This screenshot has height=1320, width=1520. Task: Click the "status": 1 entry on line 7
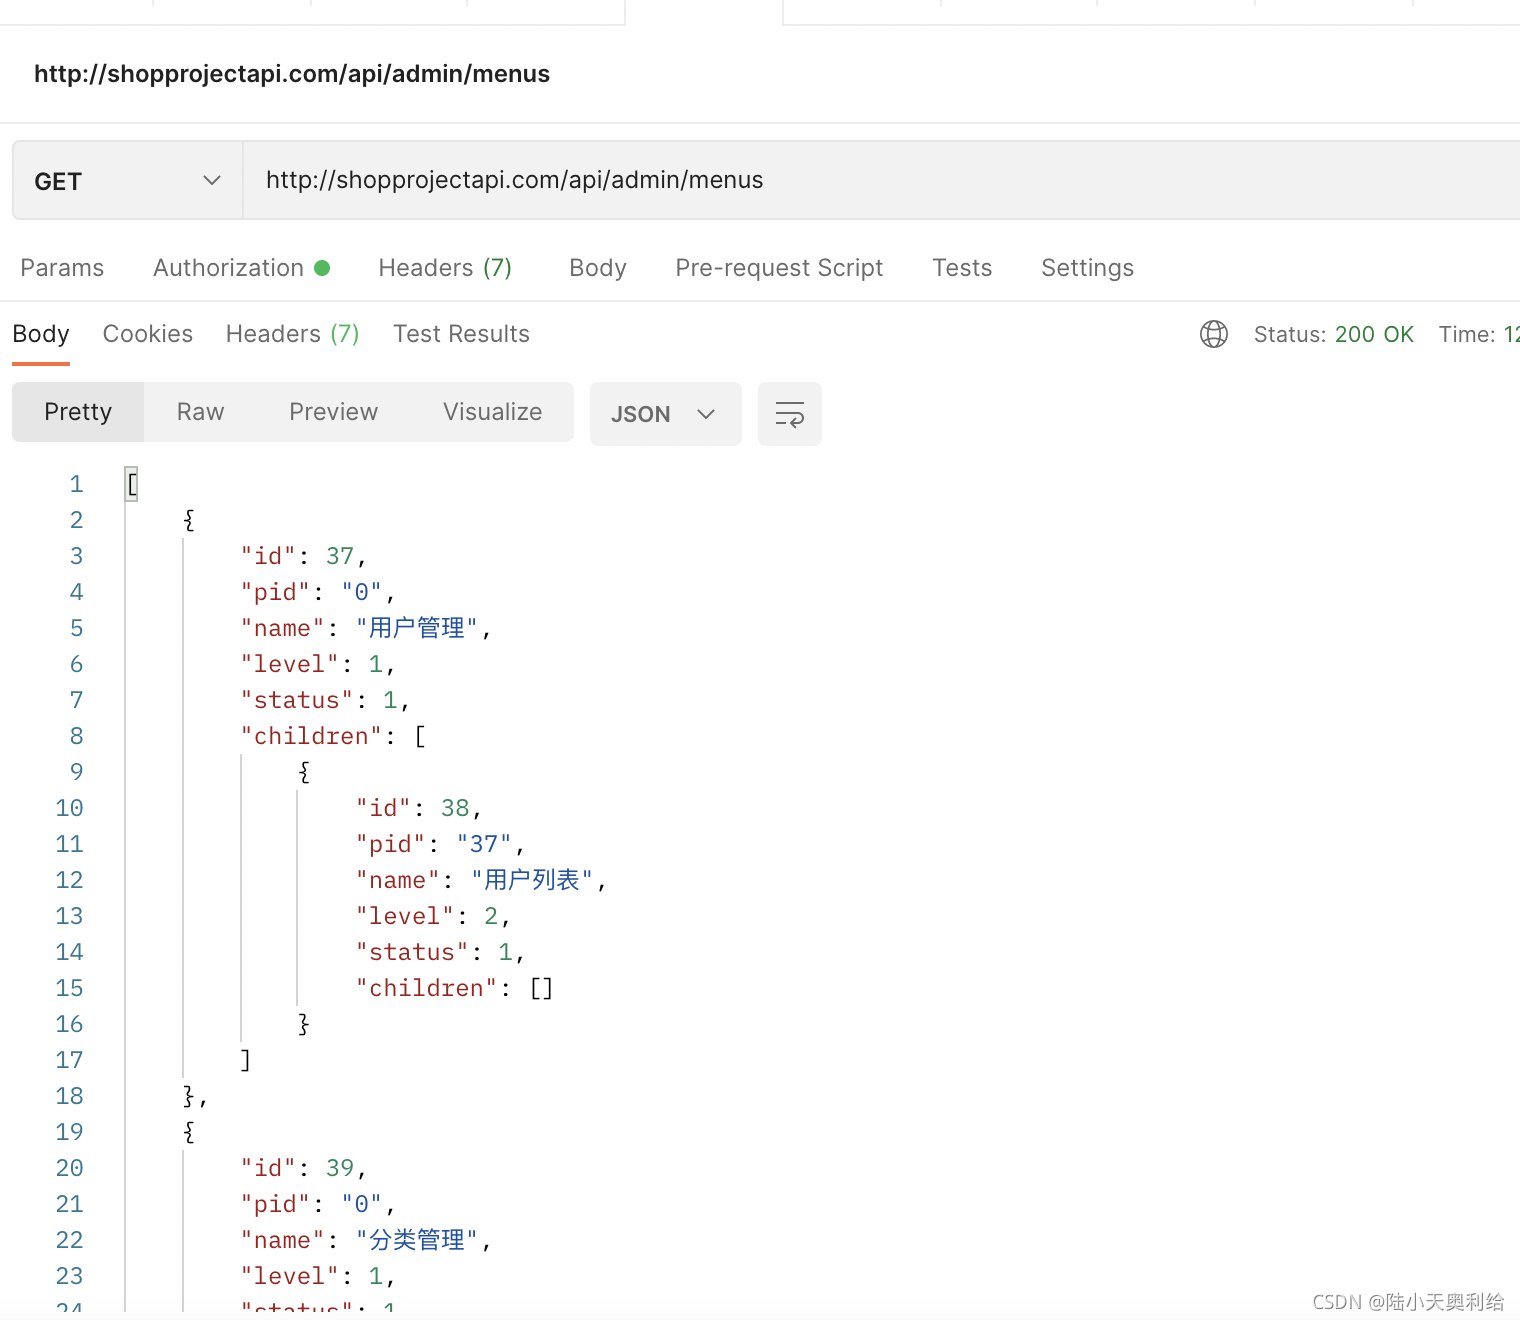point(325,700)
